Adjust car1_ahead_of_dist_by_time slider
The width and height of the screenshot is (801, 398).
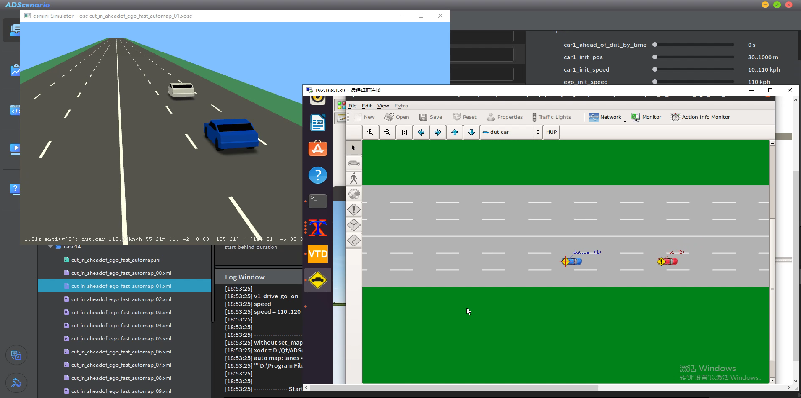coord(694,45)
